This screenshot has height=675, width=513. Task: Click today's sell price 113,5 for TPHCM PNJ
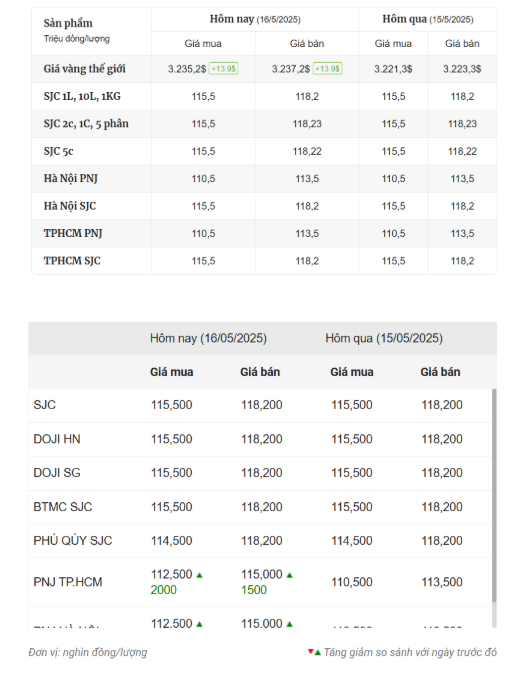point(307,234)
